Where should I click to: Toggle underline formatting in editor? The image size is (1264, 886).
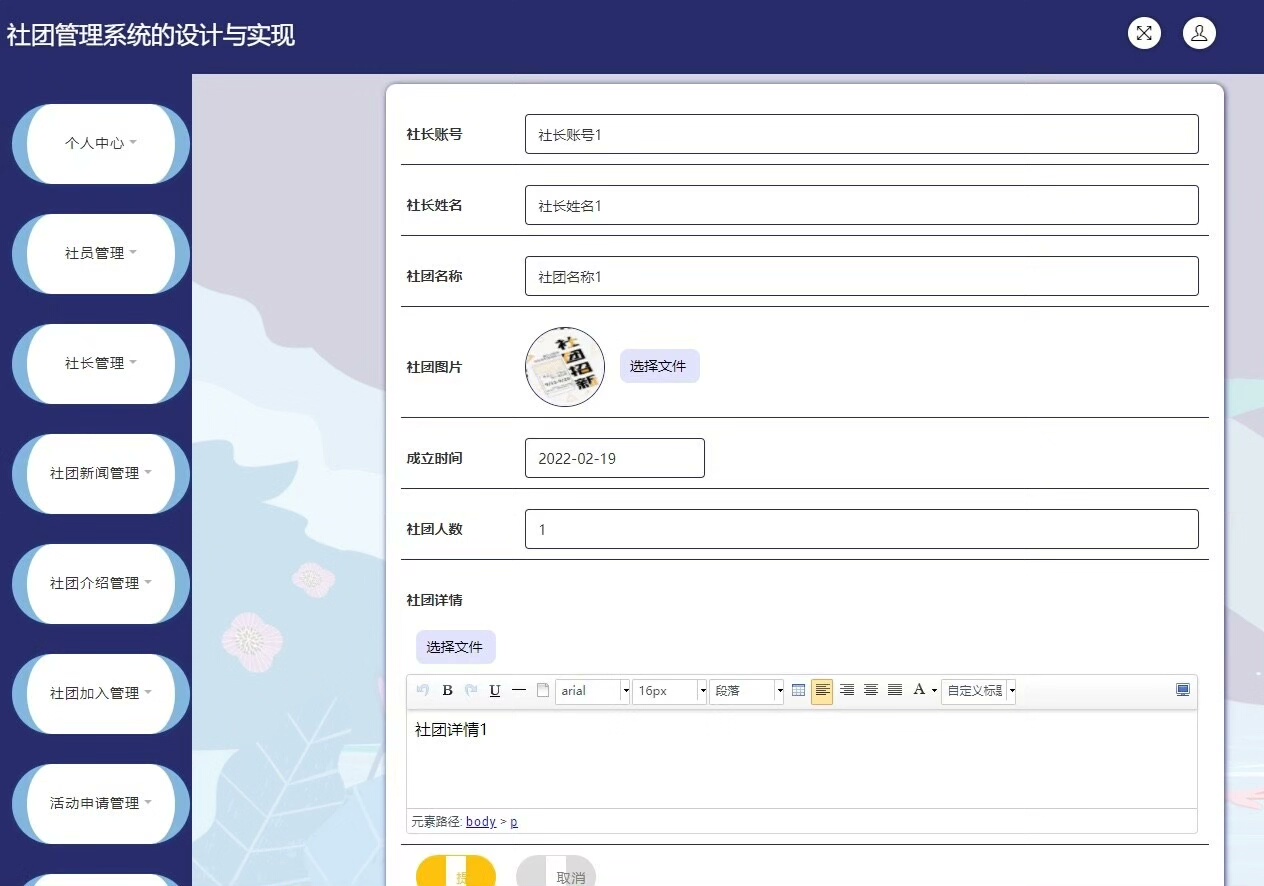[x=495, y=690]
